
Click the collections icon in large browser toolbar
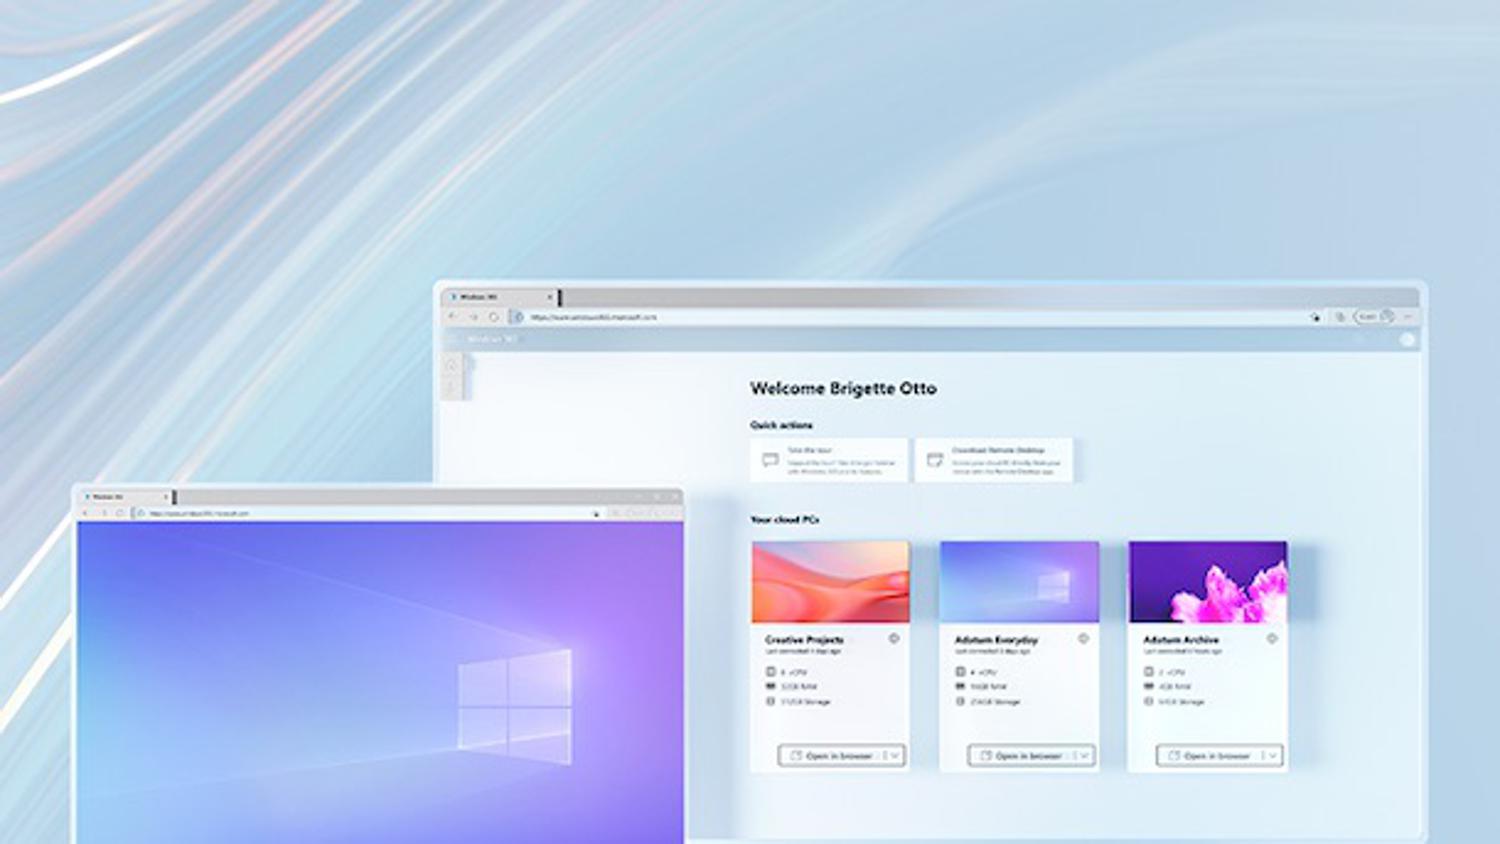click(x=1340, y=317)
